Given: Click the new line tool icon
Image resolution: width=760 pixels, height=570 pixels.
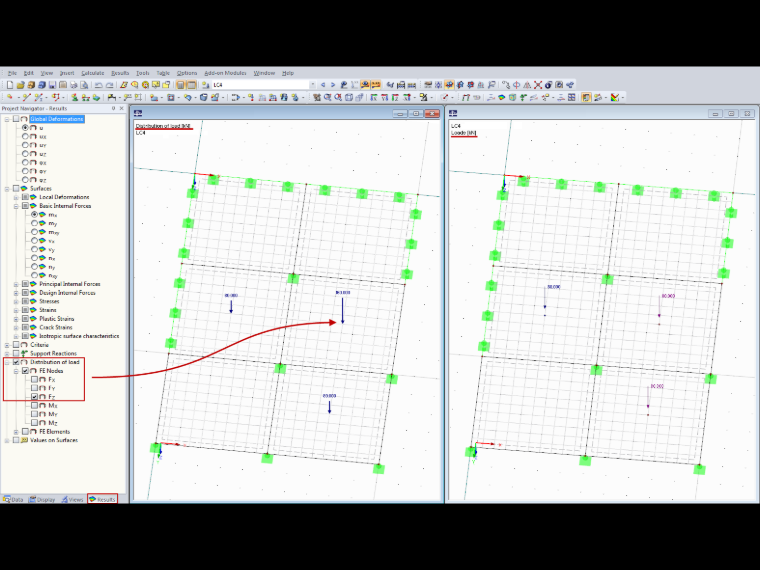Looking at the screenshot, I should (27, 97).
